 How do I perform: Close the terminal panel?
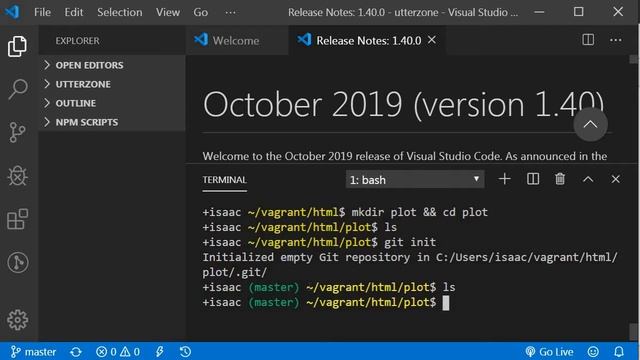coord(616,179)
